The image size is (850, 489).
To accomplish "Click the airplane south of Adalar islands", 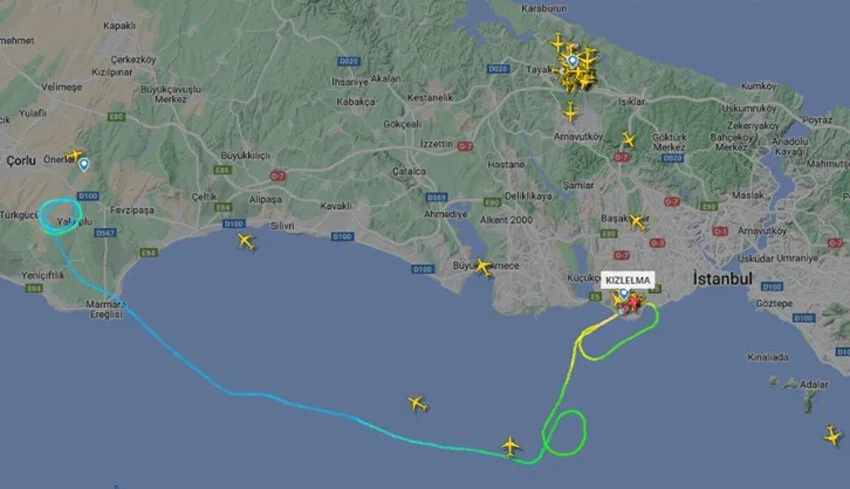I will click(832, 436).
